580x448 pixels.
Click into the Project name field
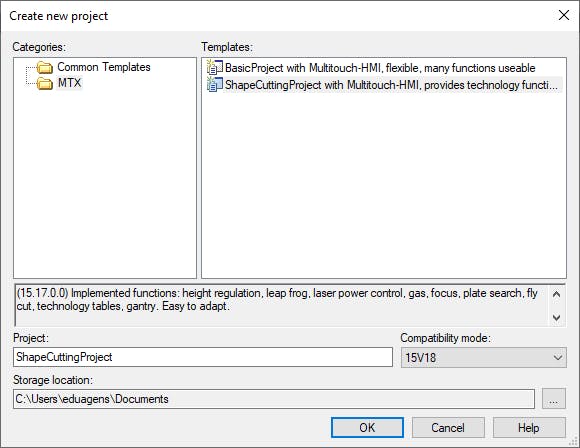pyautogui.click(x=203, y=357)
